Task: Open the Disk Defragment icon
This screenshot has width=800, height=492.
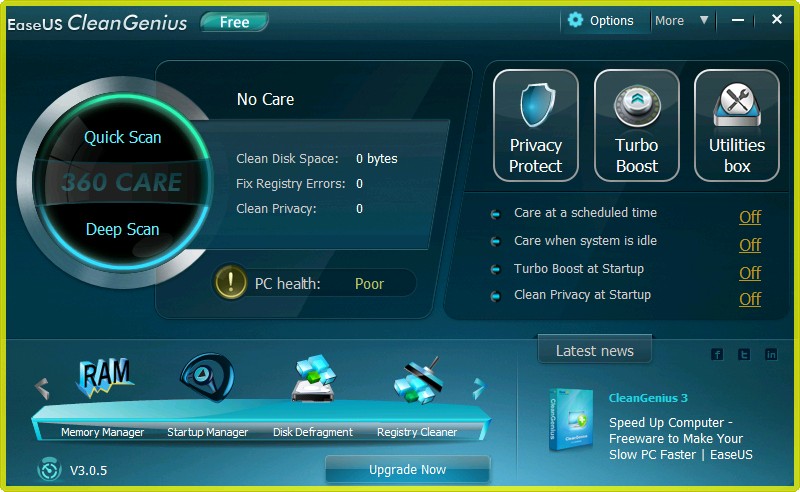Action: (x=313, y=378)
